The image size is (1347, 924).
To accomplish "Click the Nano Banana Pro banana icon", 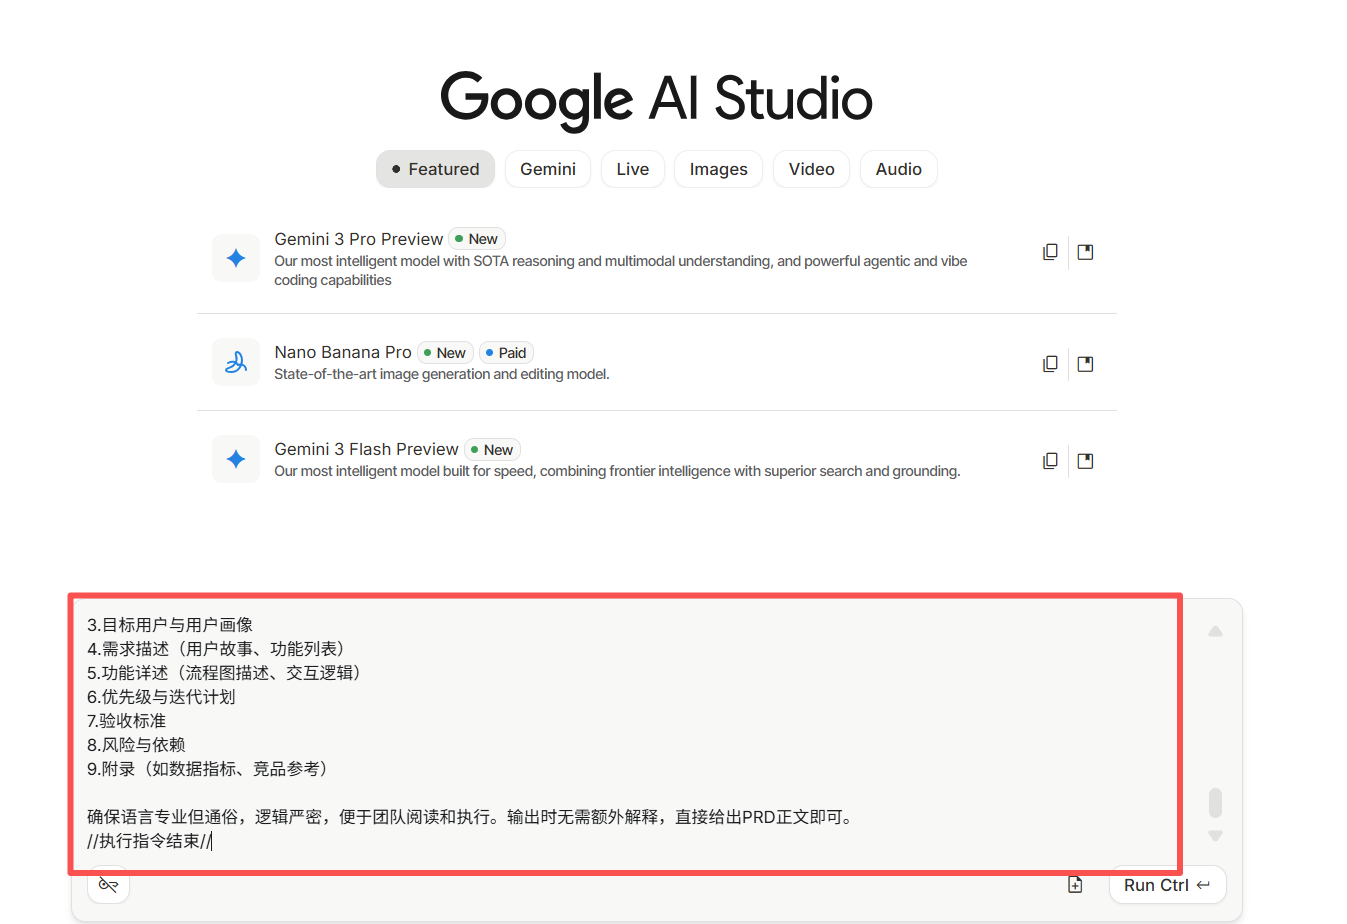I will coord(236,362).
